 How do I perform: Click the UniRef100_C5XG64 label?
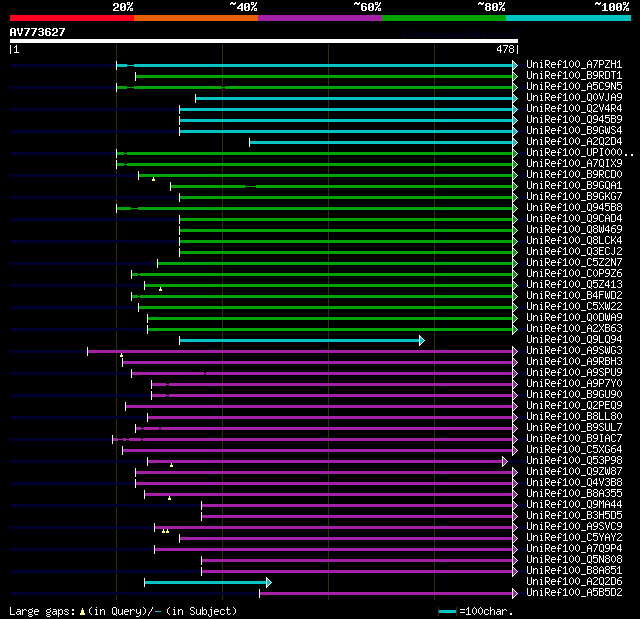(574, 450)
